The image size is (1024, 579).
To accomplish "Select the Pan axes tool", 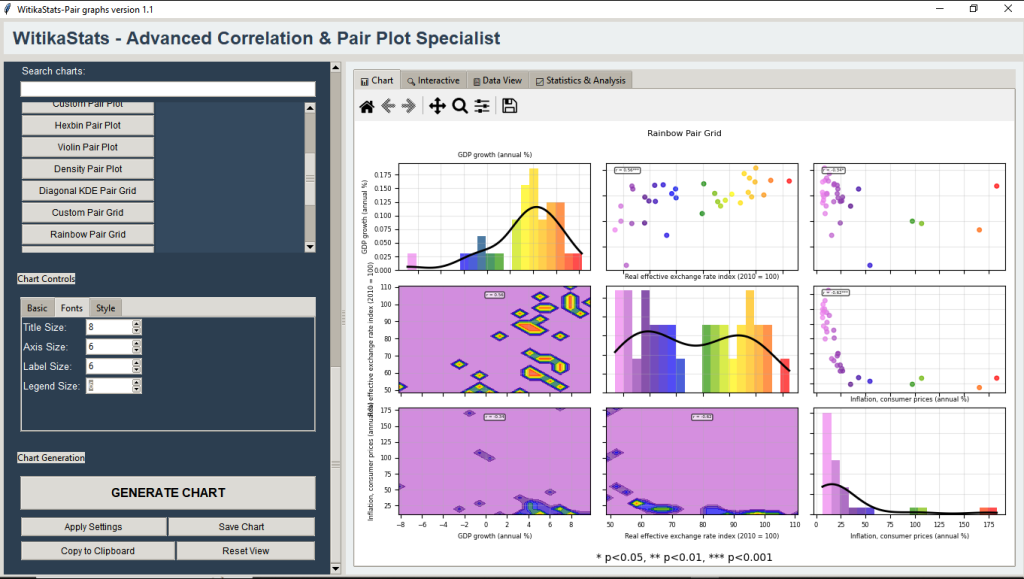I will 437,106.
